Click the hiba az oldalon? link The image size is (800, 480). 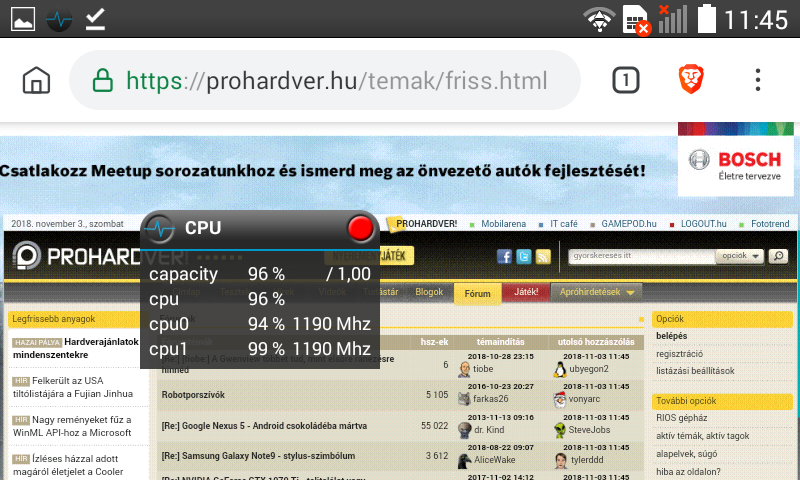(688, 472)
